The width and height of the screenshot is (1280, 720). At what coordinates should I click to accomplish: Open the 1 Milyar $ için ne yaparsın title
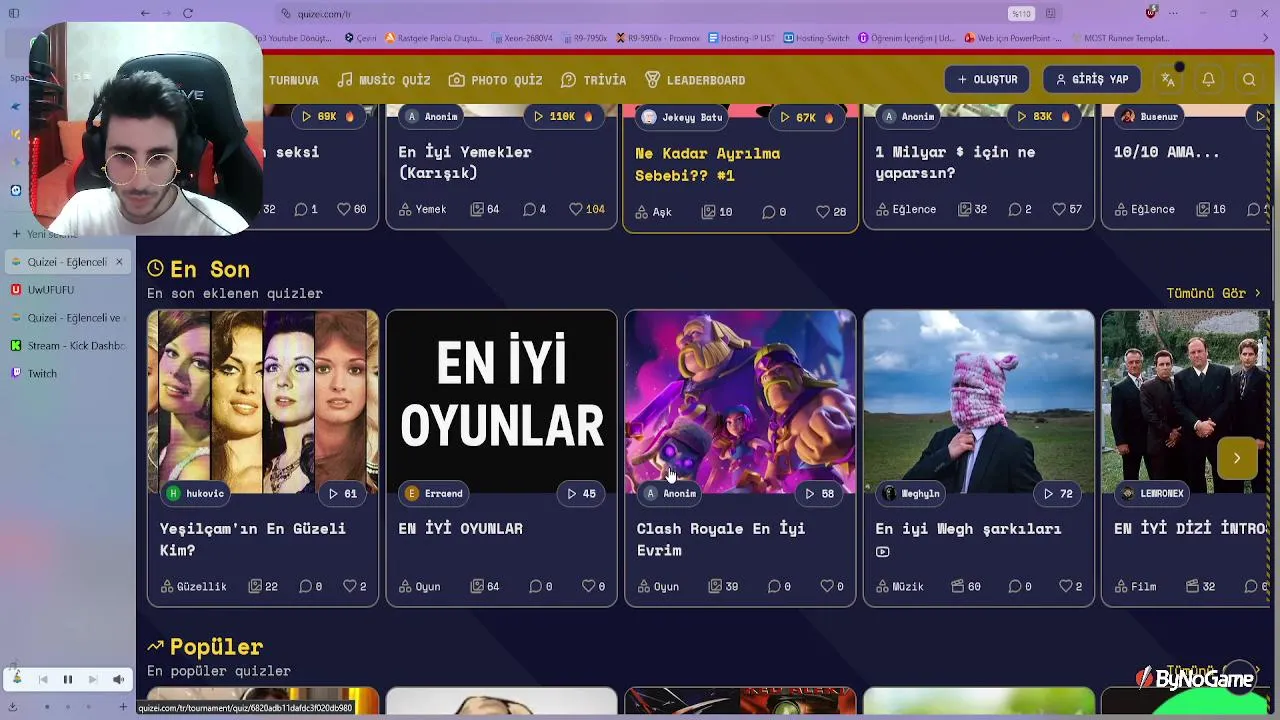(x=954, y=162)
